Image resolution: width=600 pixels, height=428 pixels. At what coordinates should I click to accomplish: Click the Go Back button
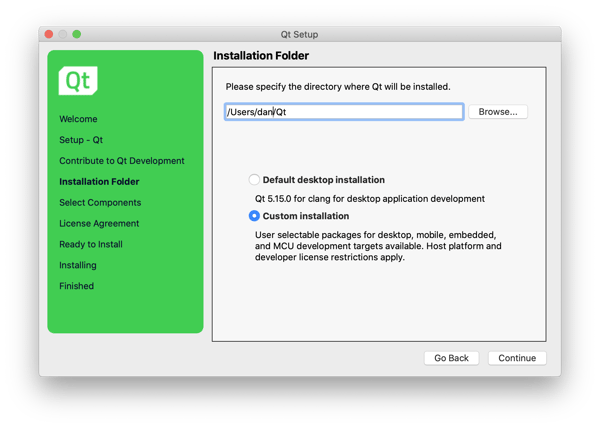tap(451, 358)
